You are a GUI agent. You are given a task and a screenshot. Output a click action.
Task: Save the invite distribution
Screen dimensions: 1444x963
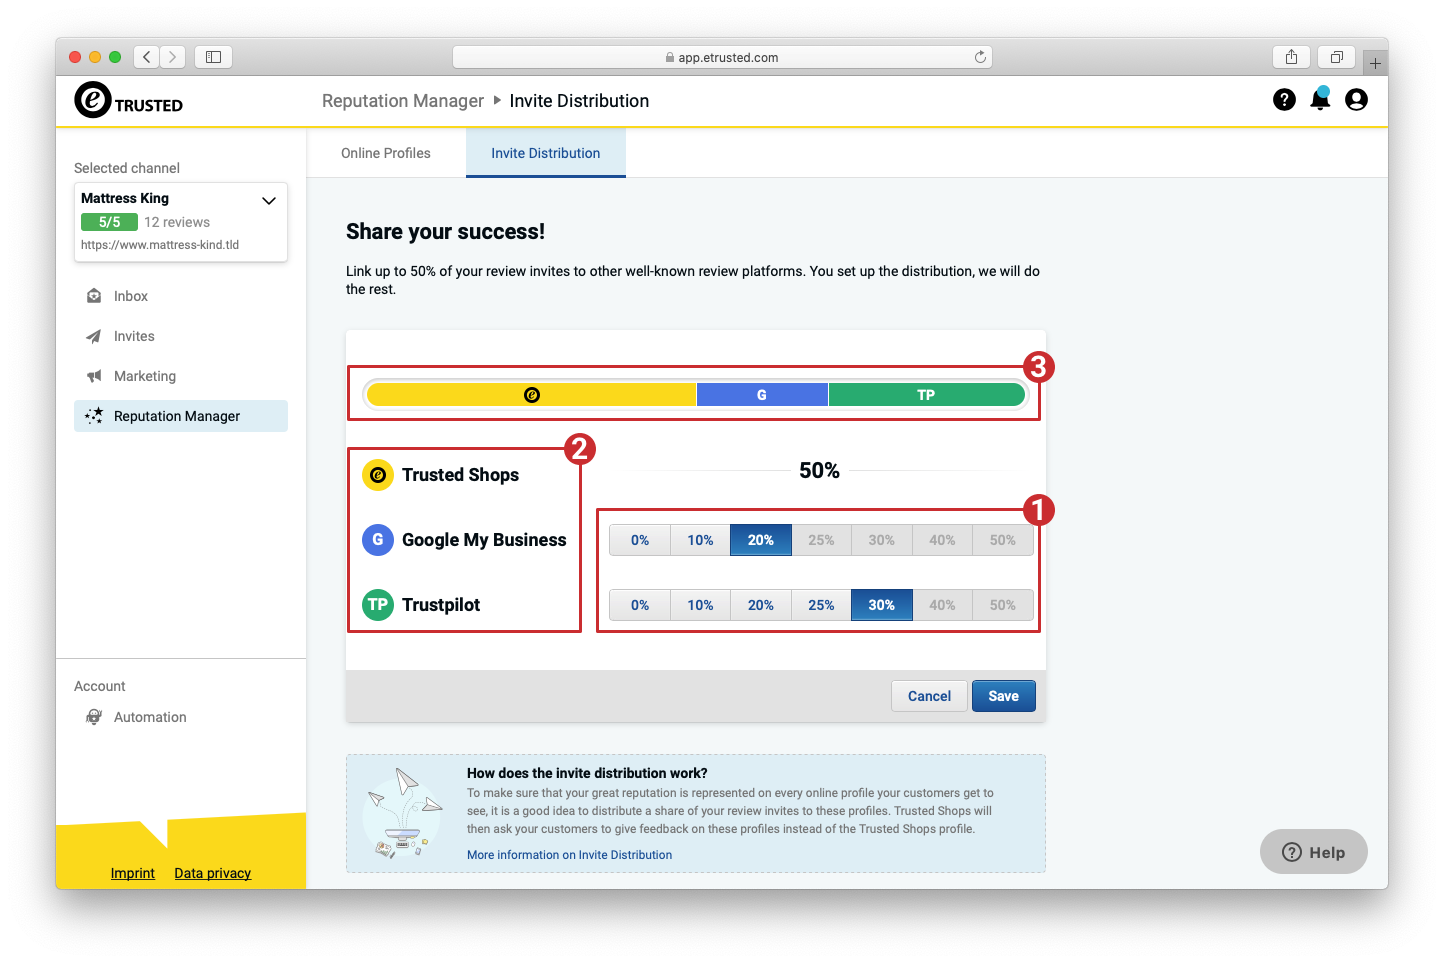click(1004, 696)
